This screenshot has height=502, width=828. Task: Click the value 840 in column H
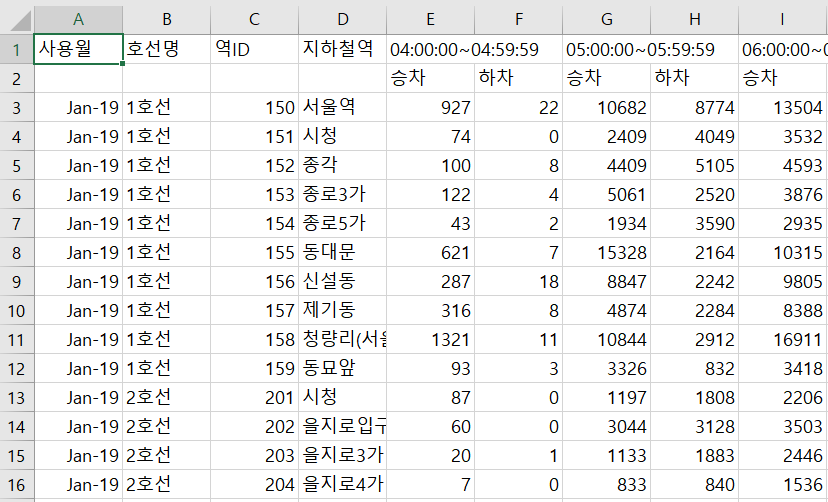pyautogui.click(x=694, y=485)
